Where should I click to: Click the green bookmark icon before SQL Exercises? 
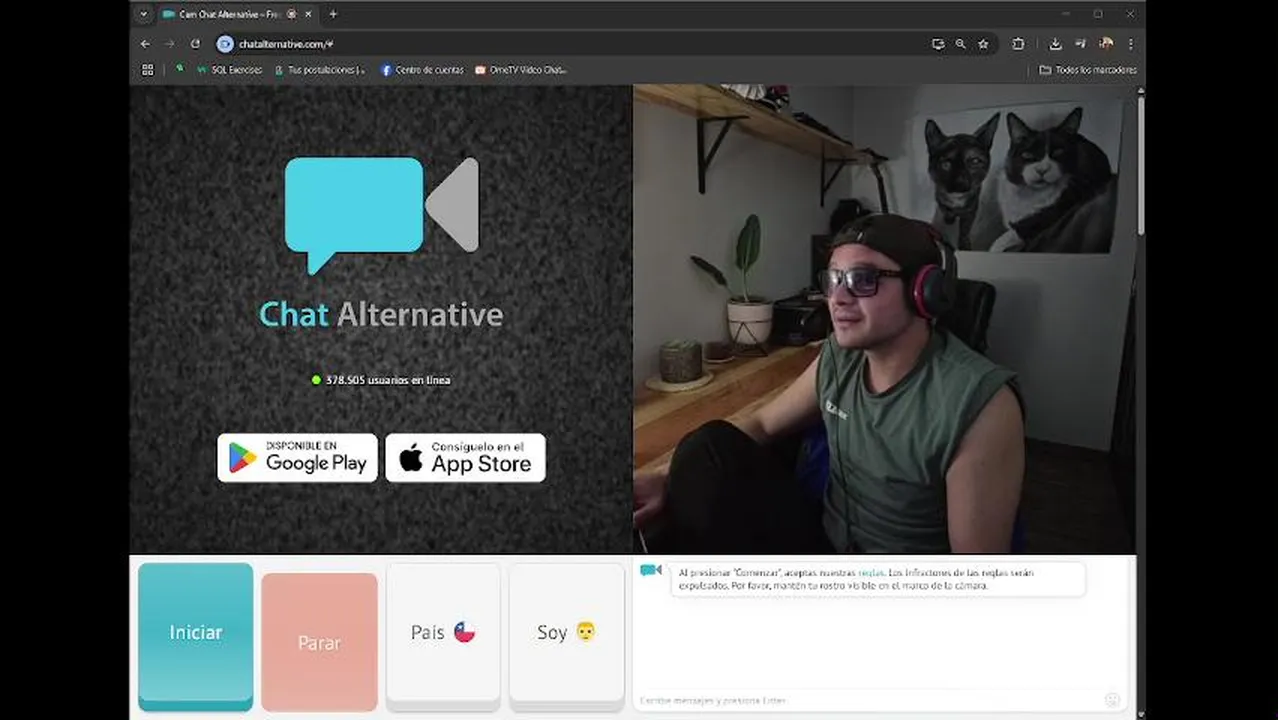coord(180,69)
